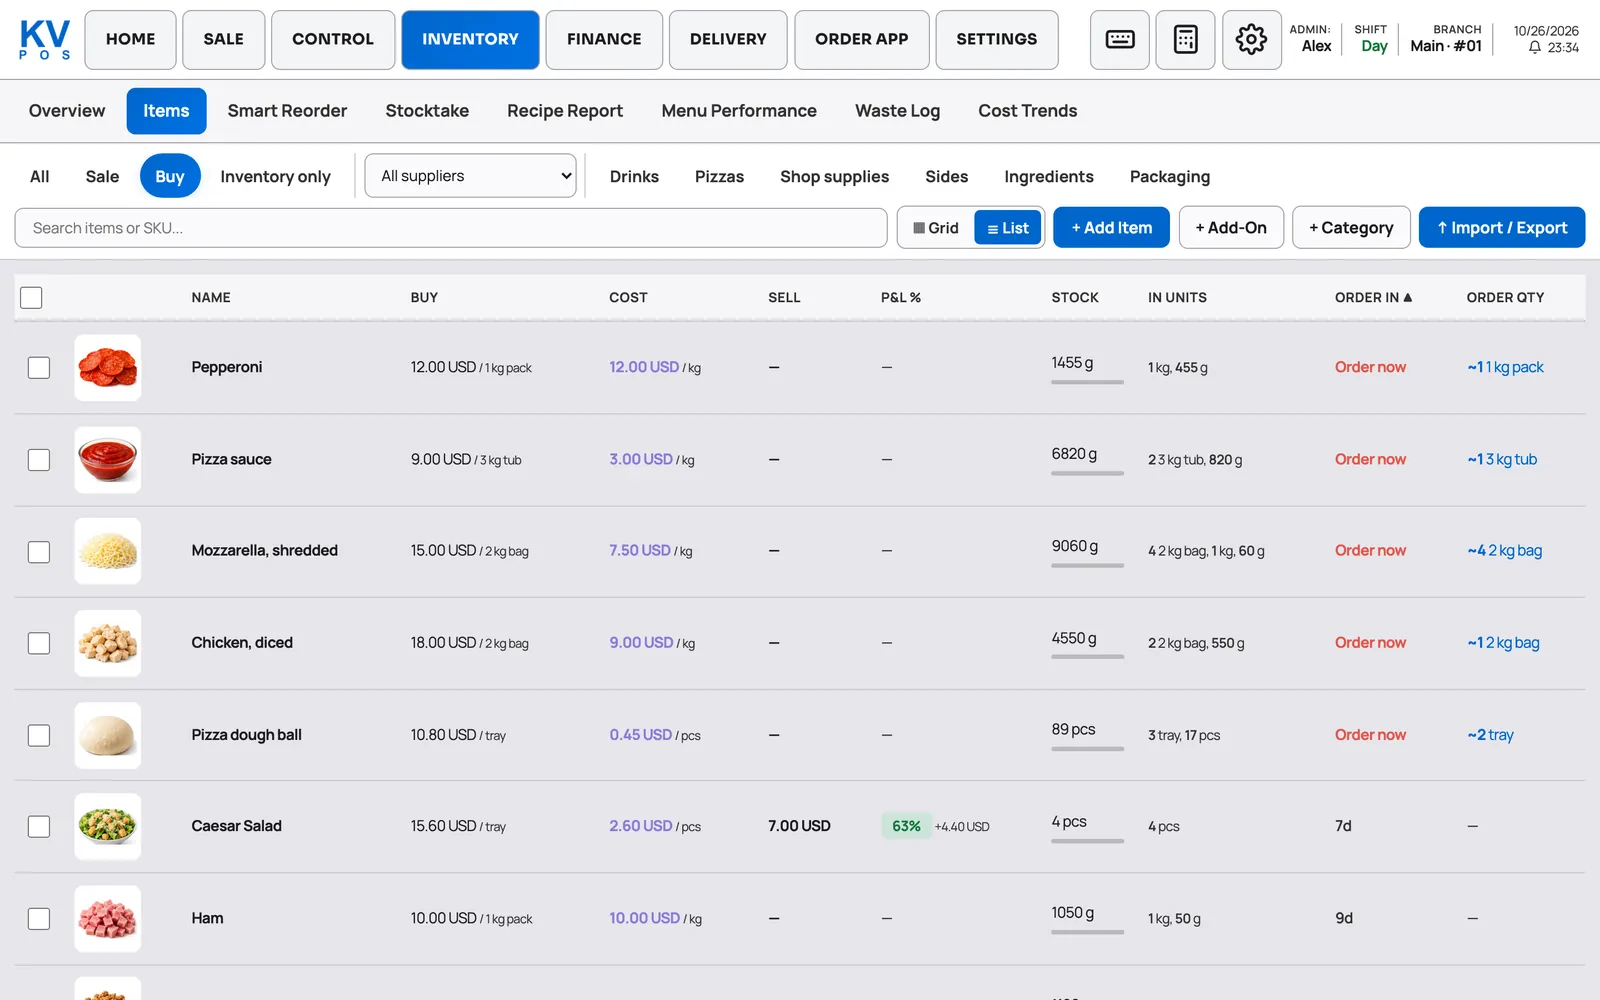Click the notification bell icon

(1534, 47)
